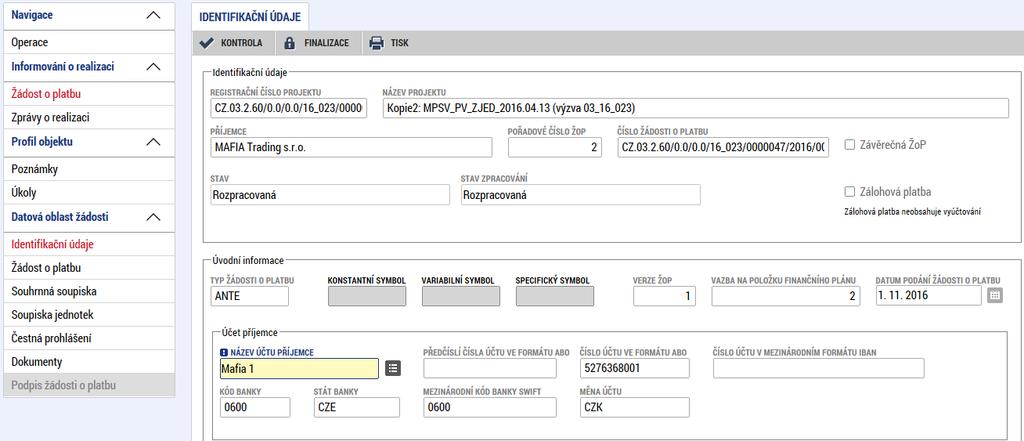The width and height of the screenshot is (1024, 441).
Task: Open Žádost o platbu under Informování o realizaci
Action: click(89, 94)
